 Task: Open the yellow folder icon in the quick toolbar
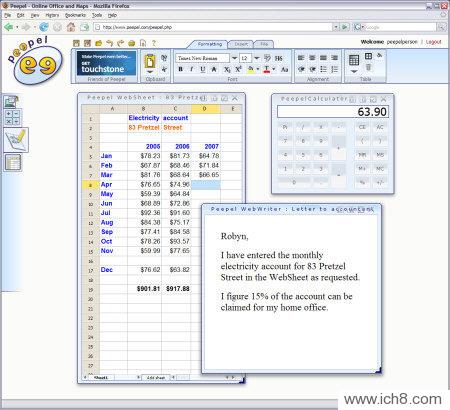(x=98, y=43)
